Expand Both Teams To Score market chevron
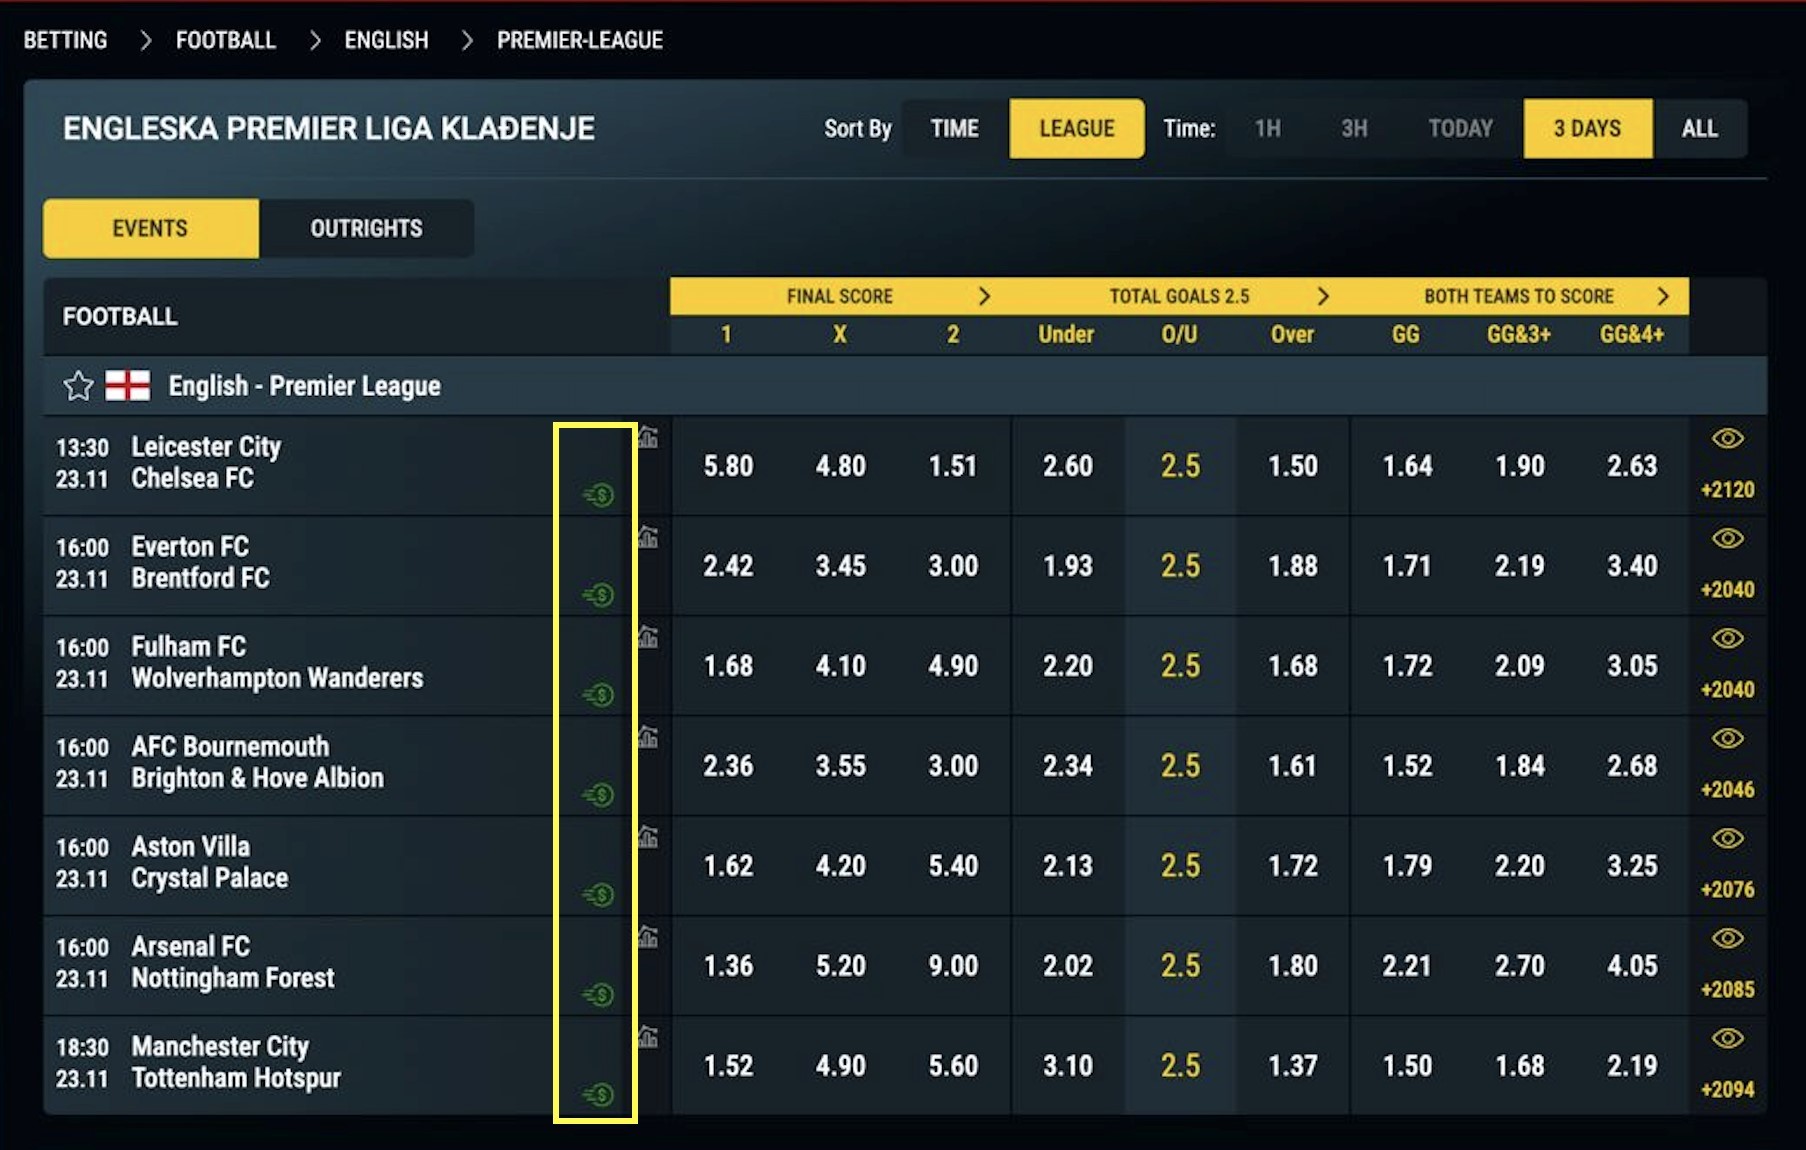Viewport: 1806px width, 1150px height. (x=1663, y=296)
